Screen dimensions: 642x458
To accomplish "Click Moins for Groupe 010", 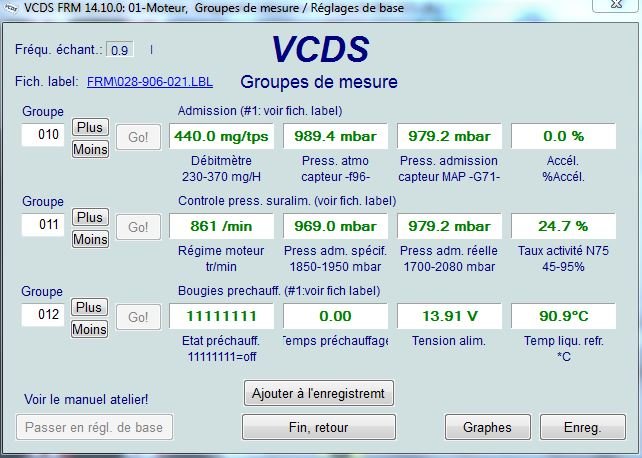I will pos(90,149).
